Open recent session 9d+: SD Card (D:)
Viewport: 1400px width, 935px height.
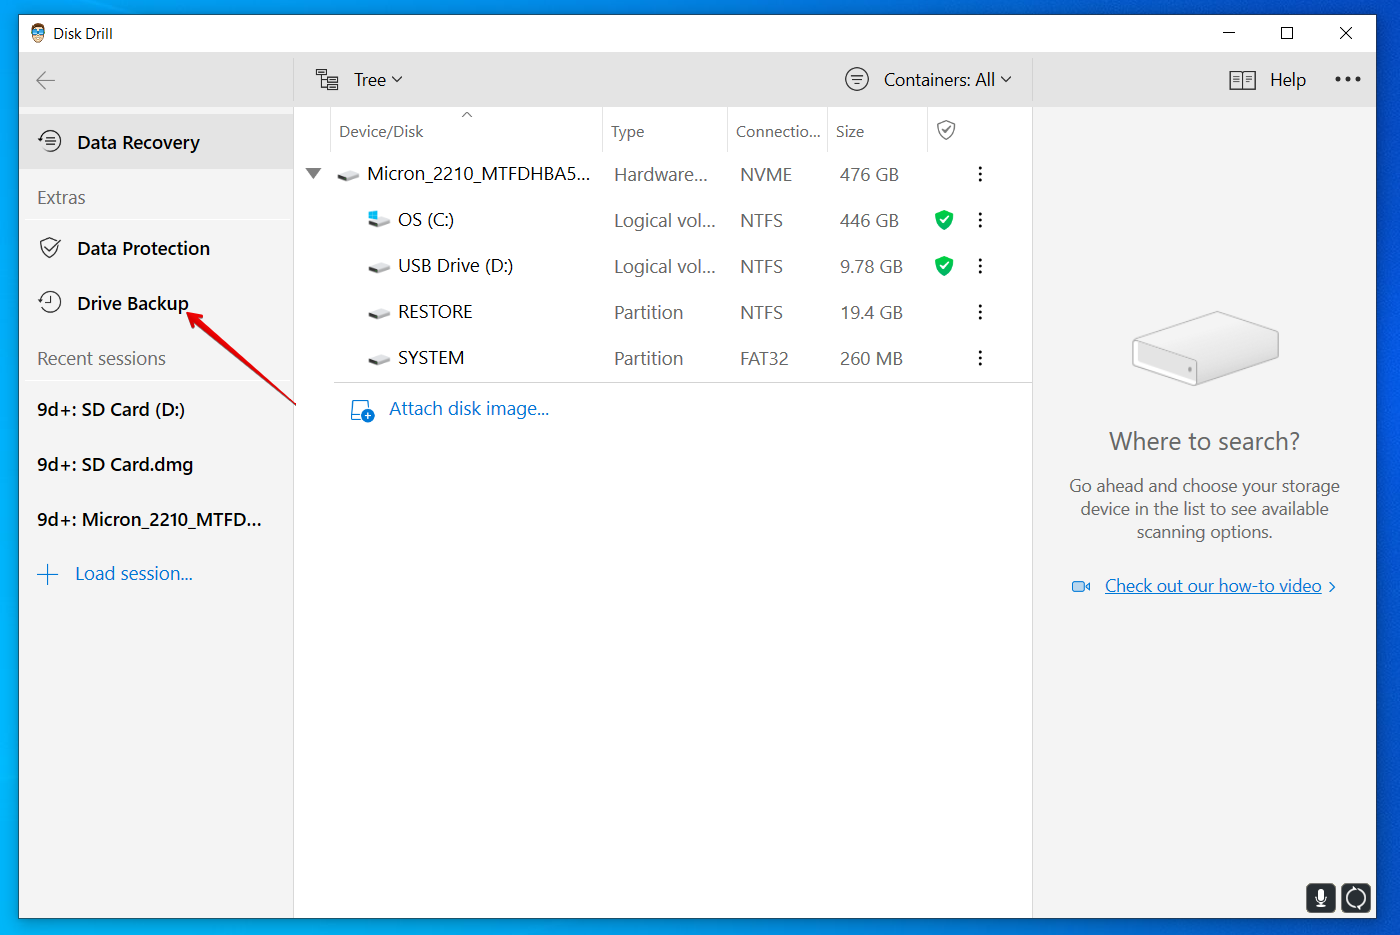pos(111,409)
